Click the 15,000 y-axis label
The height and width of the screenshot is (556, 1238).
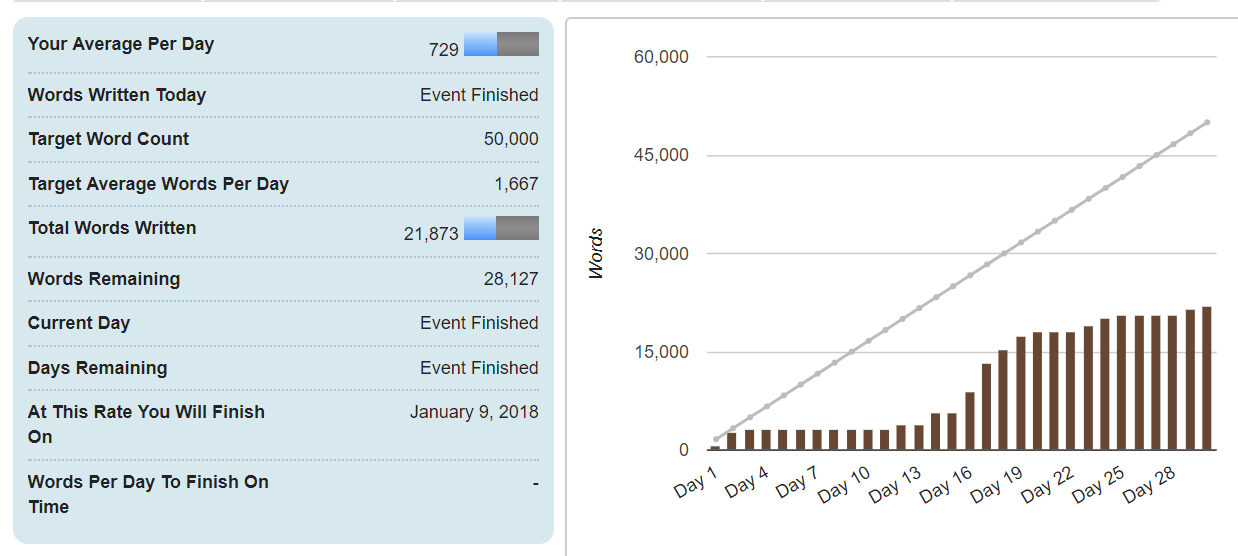pyautogui.click(x=661, y=352)
